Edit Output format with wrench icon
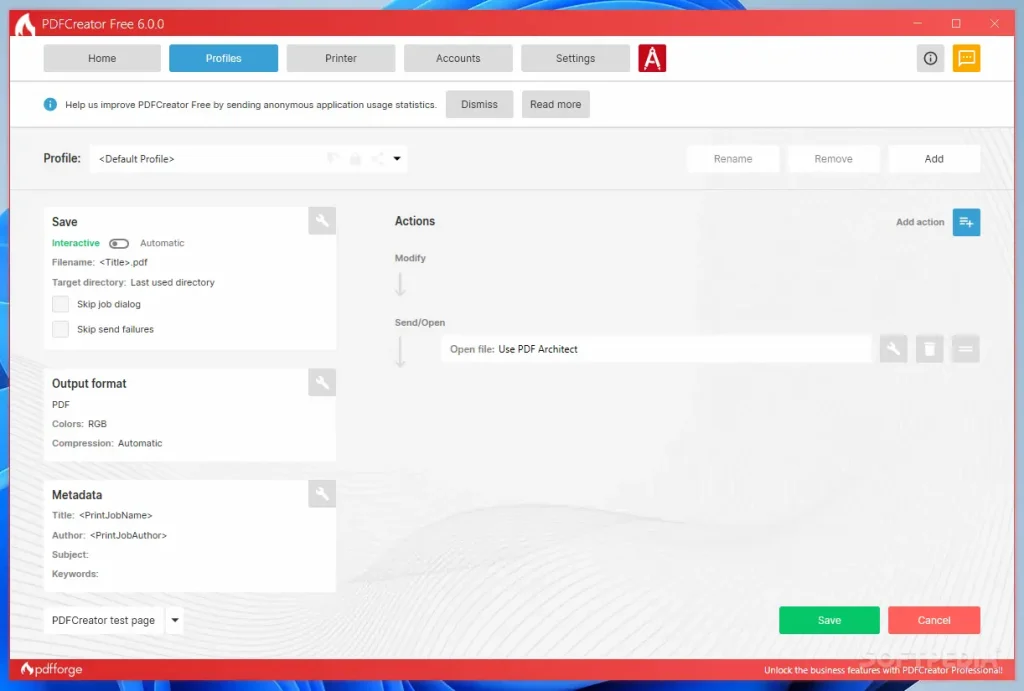This screenshot has width=1024, height=691. (x=322, y=382)
